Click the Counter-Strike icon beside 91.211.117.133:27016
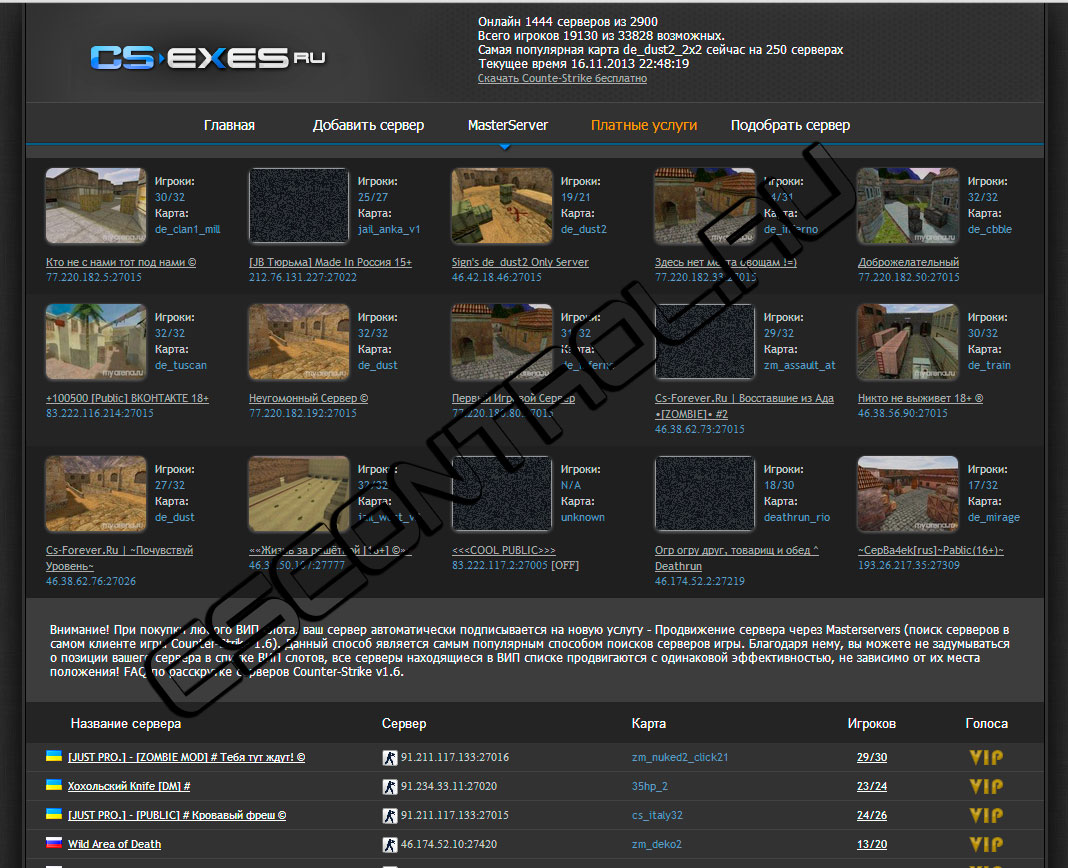This screenshot has width=1068, height=868. (x=390, y=758)
